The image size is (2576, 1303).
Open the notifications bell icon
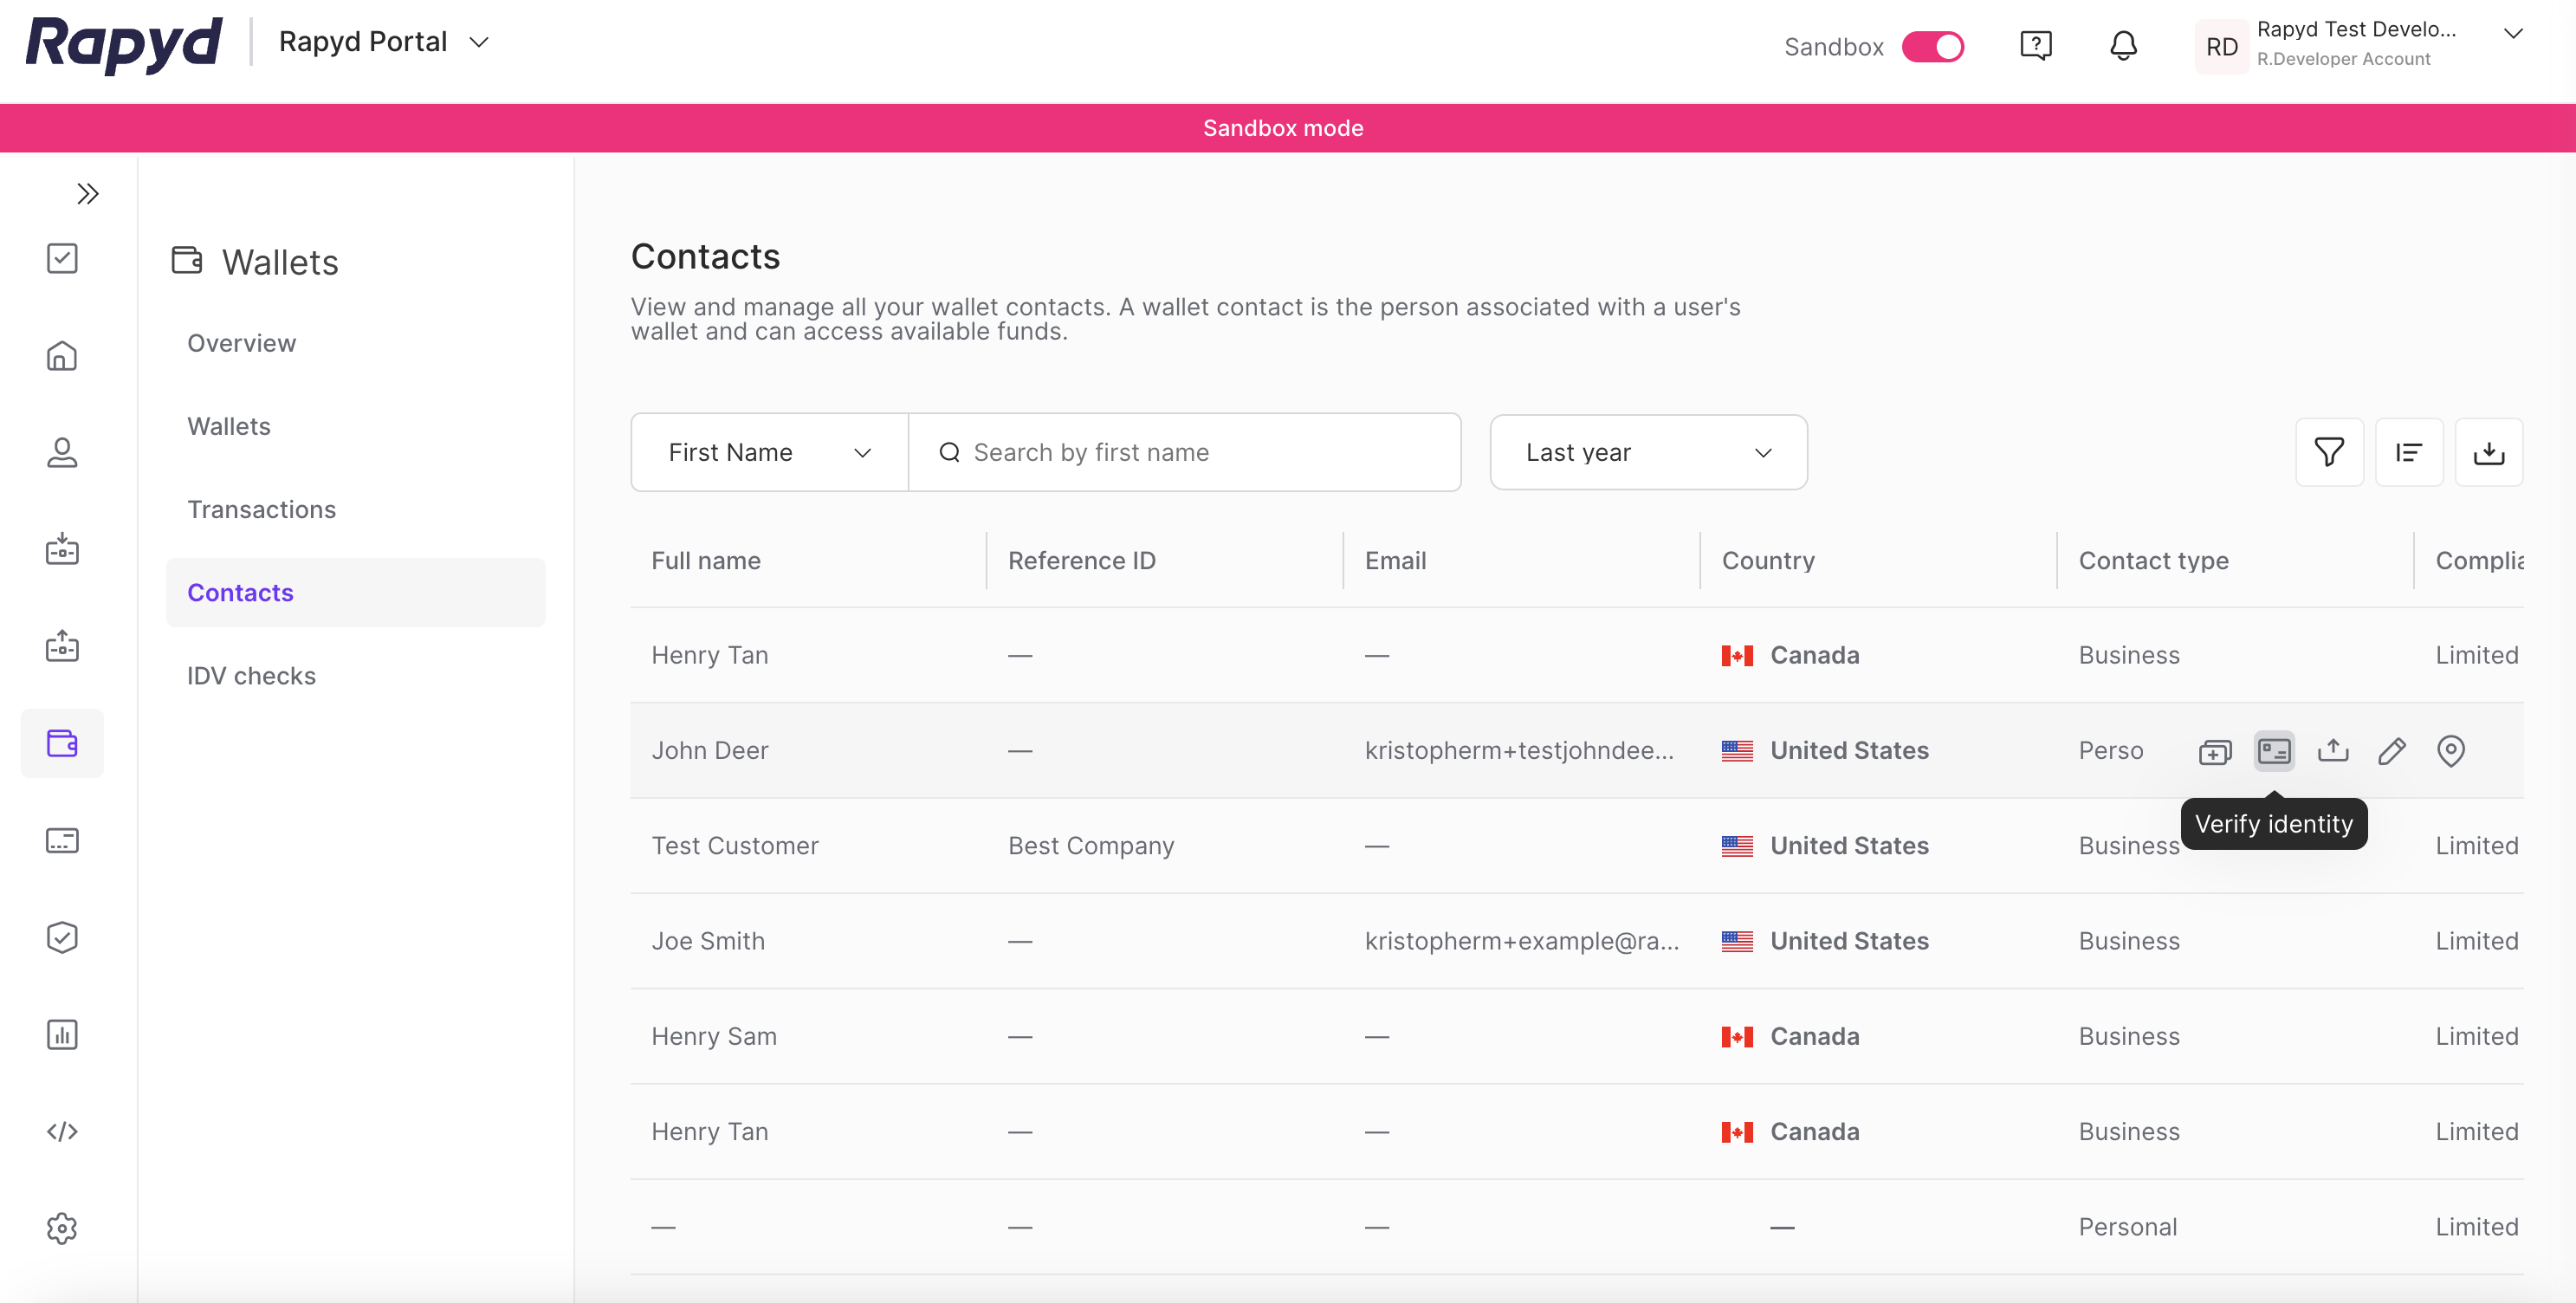click(x=2122, y=46)
